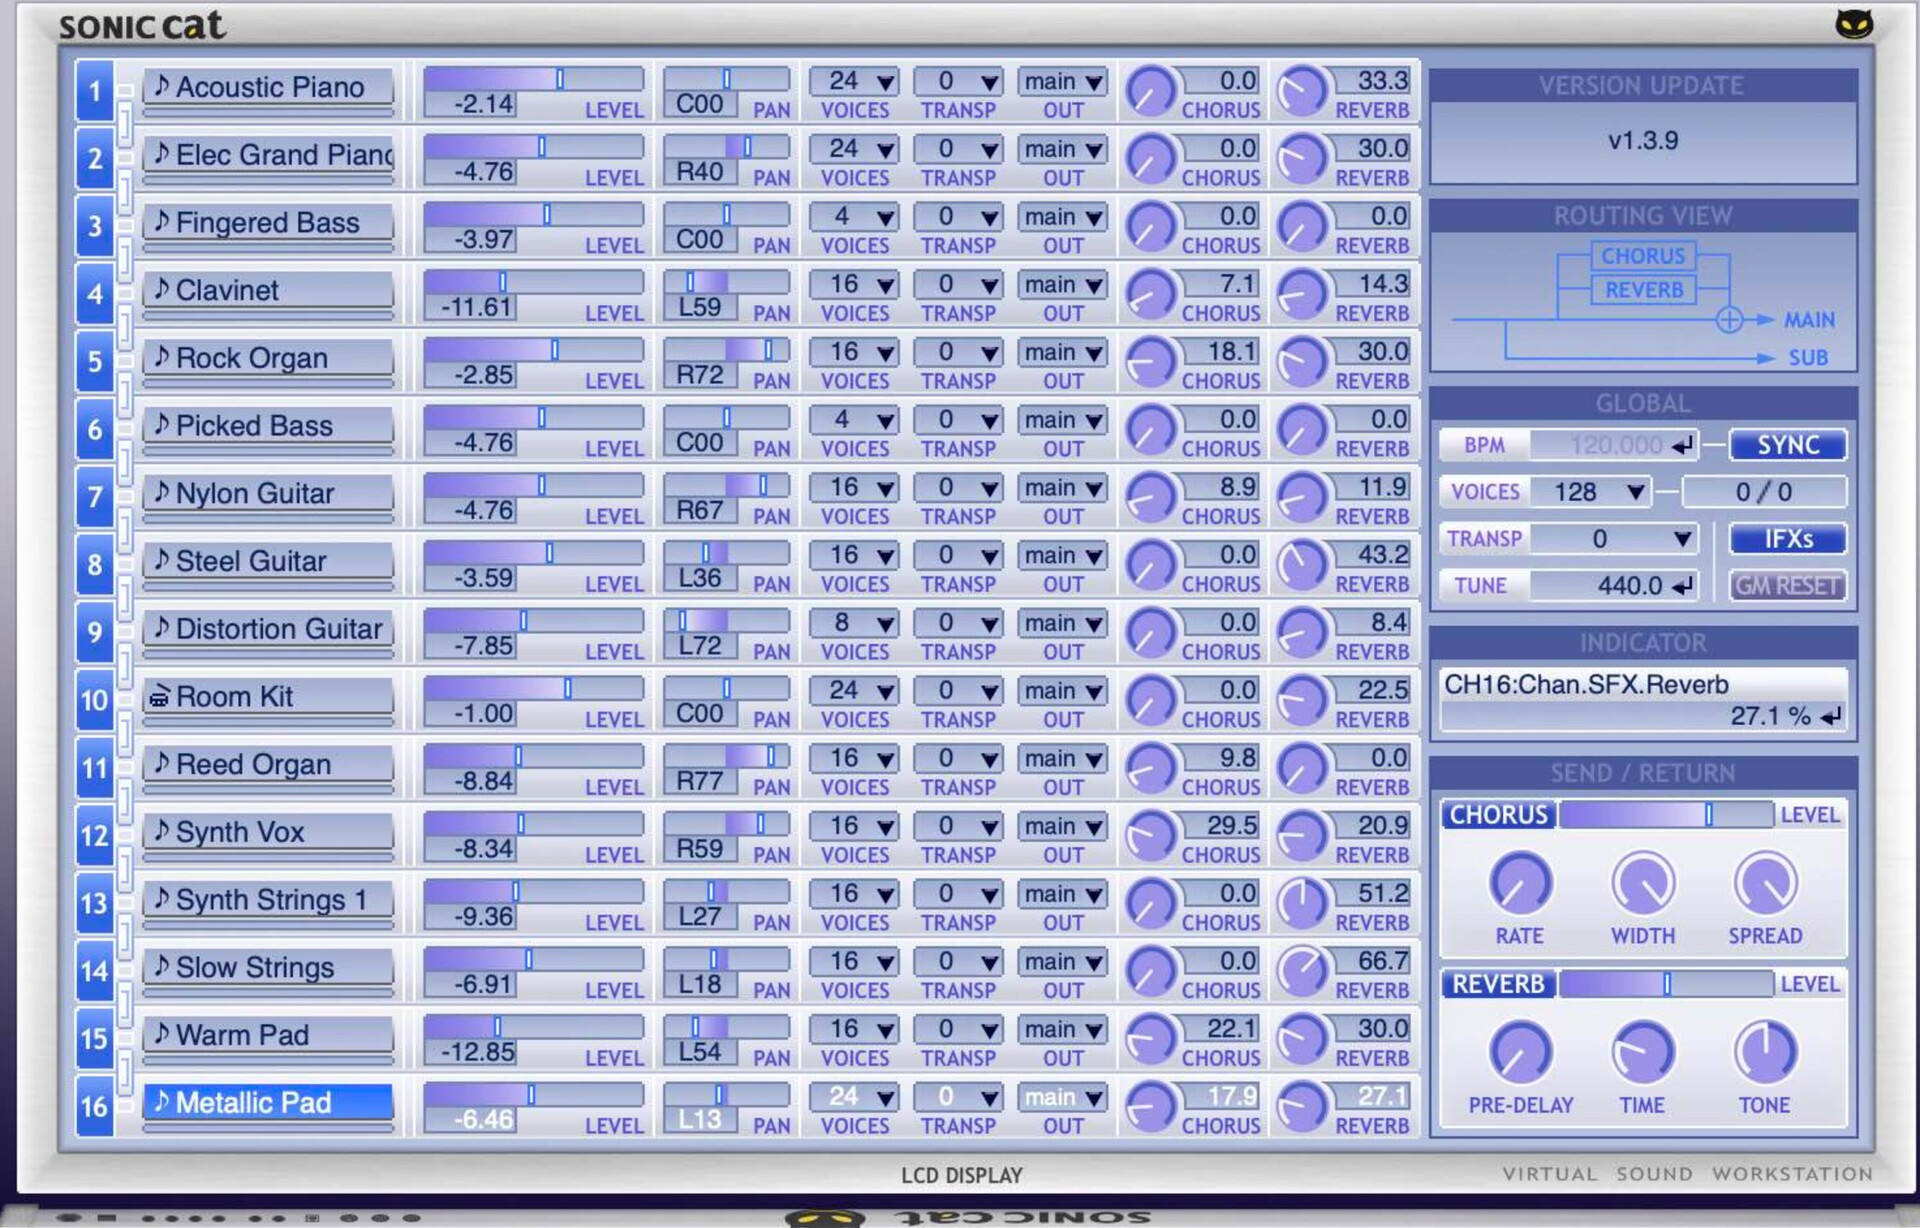Click the Slow Strings pan value L18
The width and height of the screenshot is (1920, 1228).
699,984
